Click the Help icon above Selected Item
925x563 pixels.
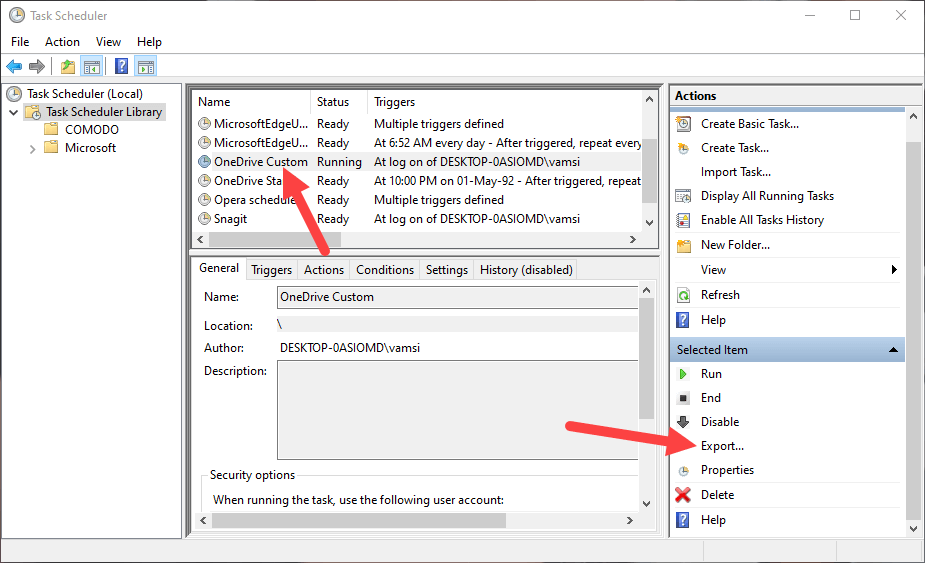click(x=683, y=320)
